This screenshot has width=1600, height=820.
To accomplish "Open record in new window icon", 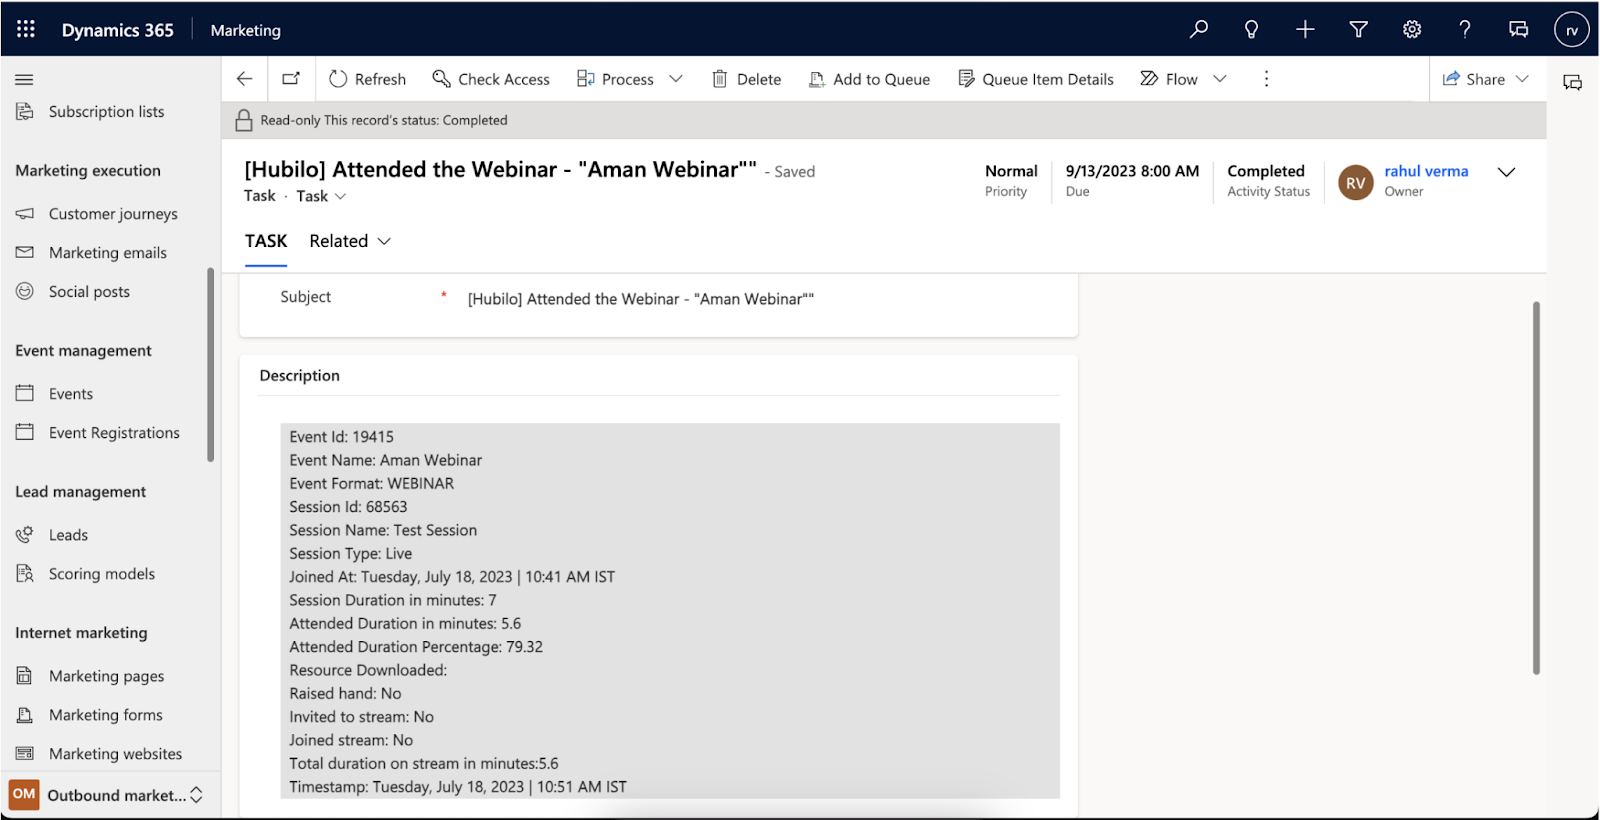I will (x=291, y=78).
